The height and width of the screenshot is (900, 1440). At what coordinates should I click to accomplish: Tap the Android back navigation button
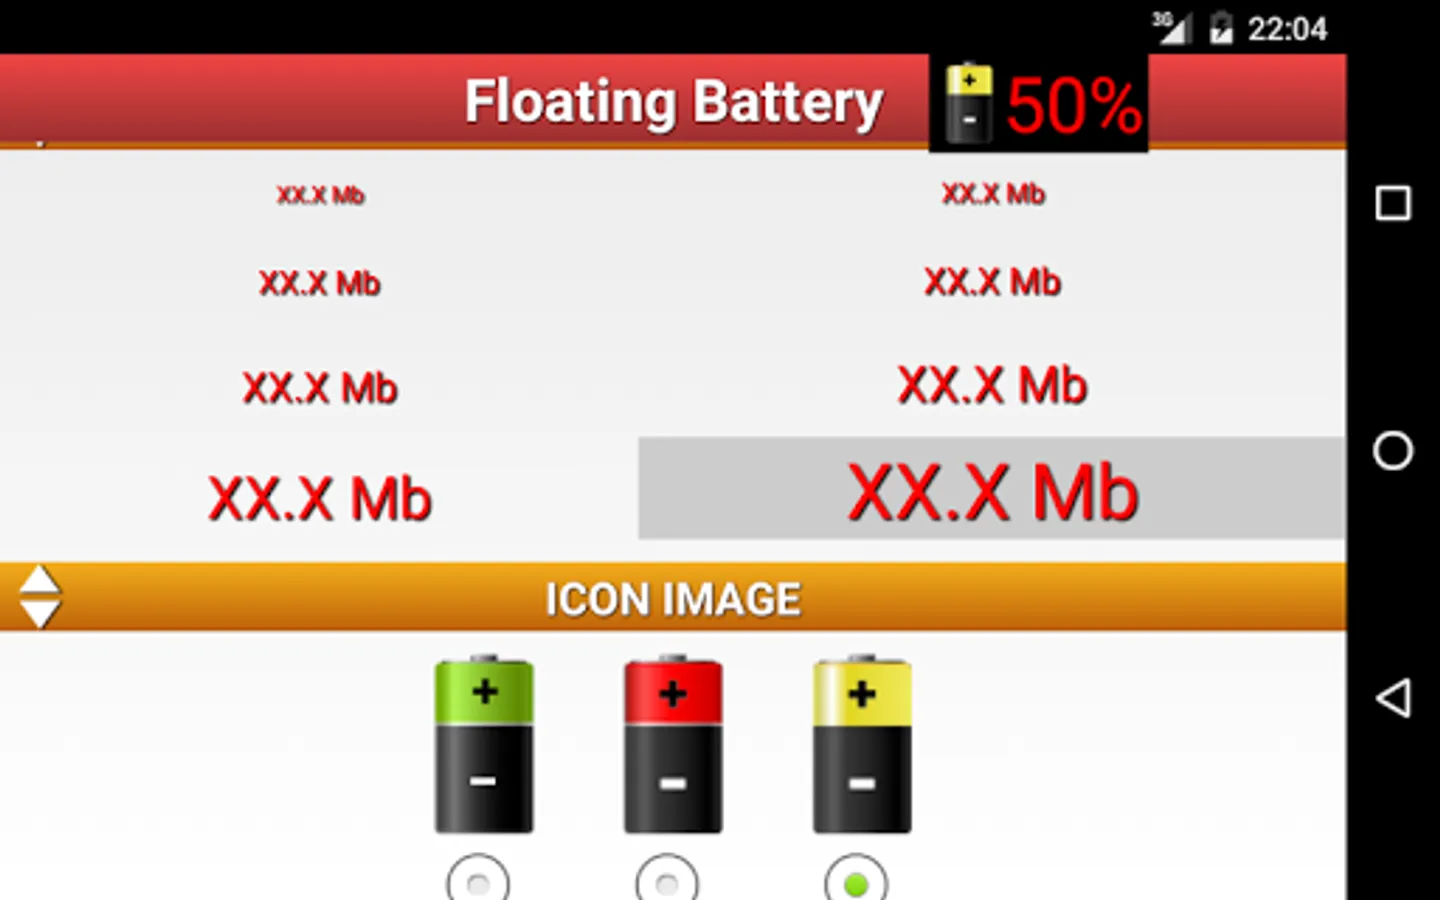1393,697
